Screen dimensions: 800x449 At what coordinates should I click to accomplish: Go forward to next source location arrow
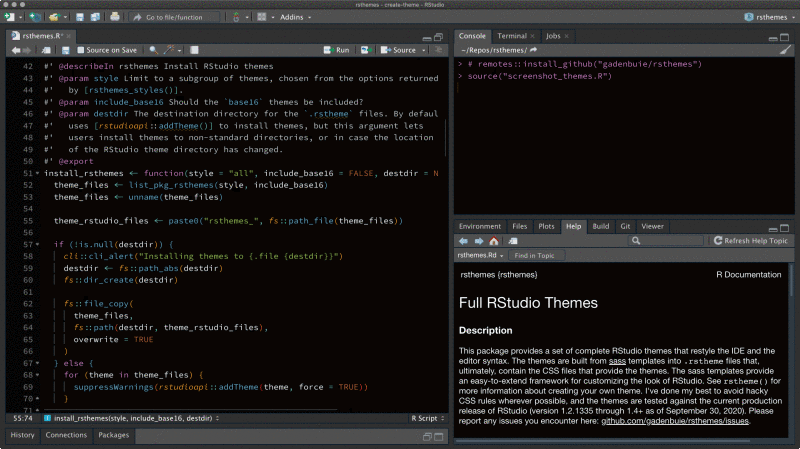pyautogui.click(x=27, y=50)
